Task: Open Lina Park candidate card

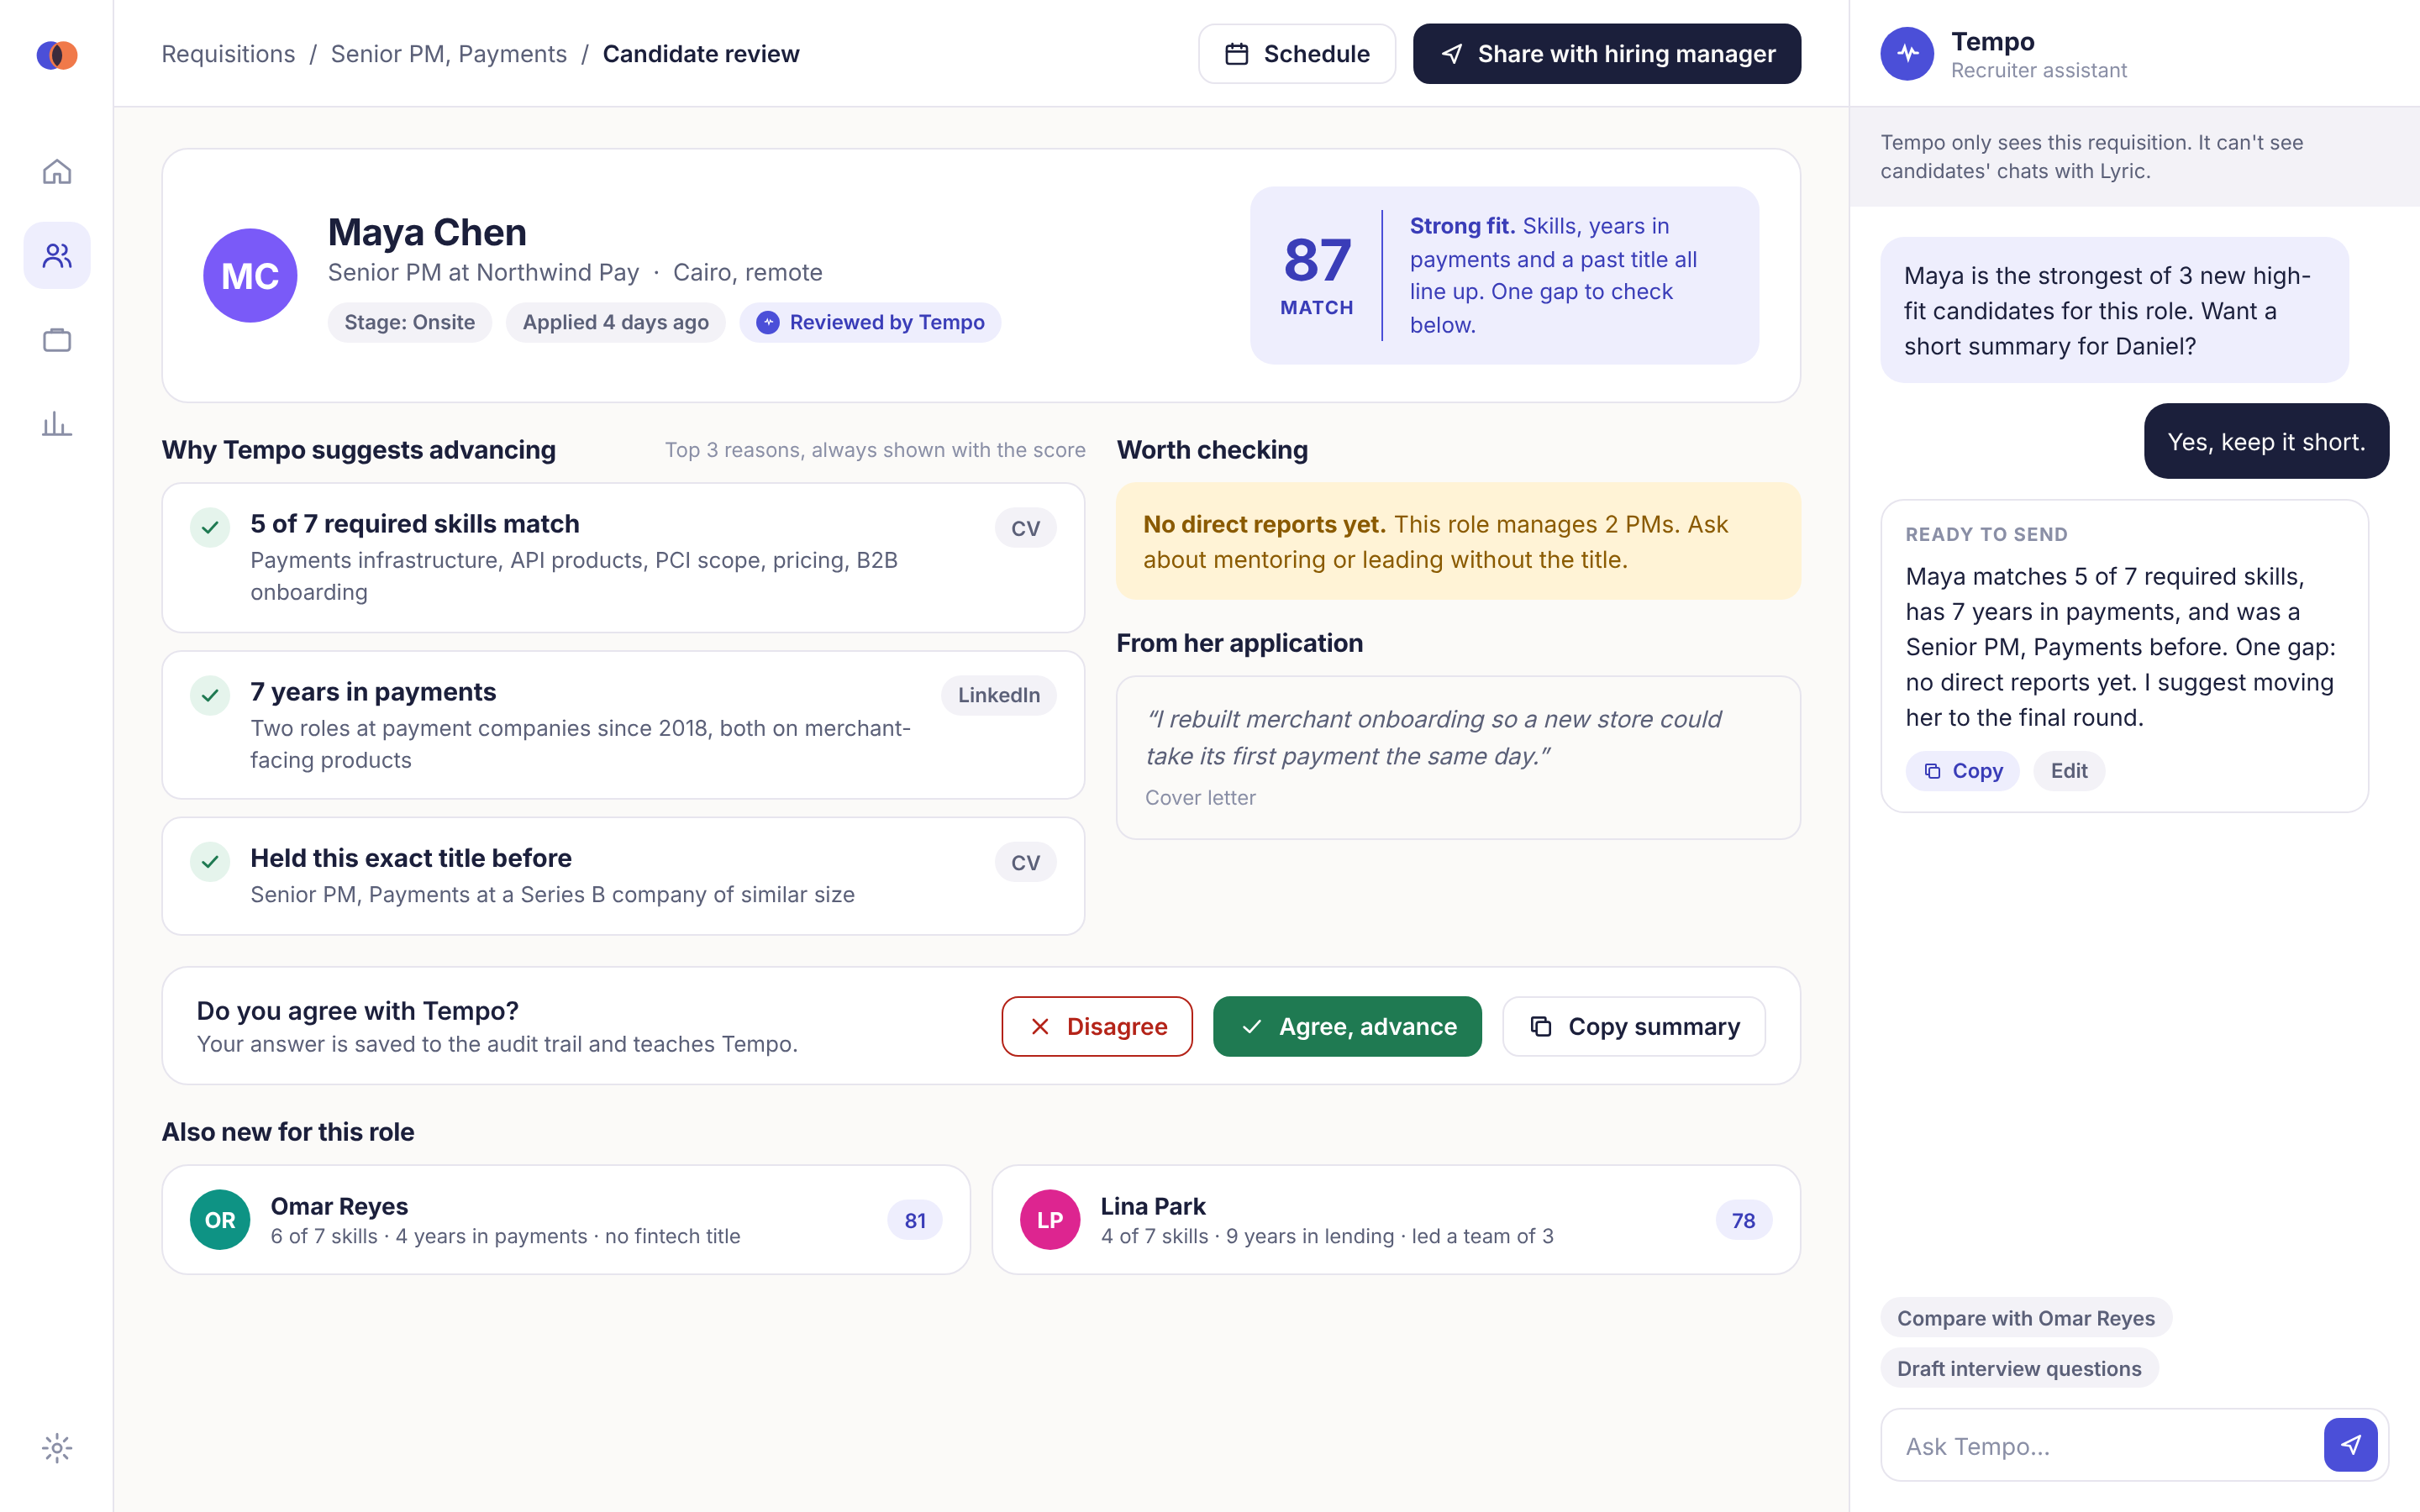Action: point(1396,1219)
